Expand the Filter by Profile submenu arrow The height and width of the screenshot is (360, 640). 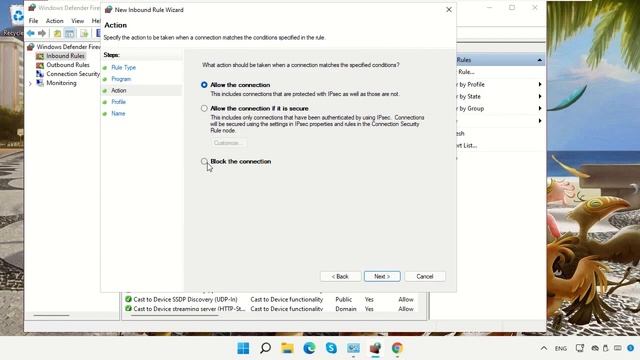point(540,84)
